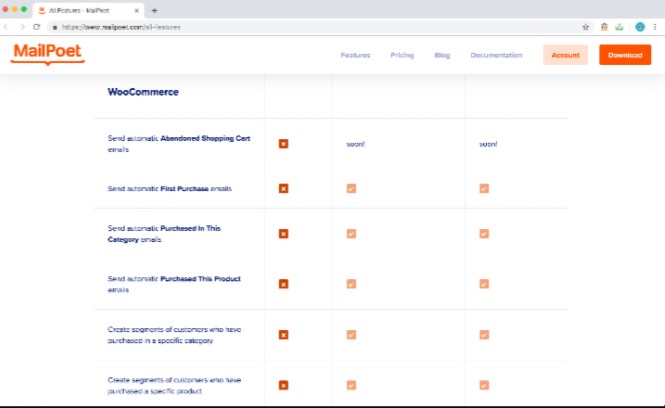Click the first extension icon after the star
The height and width of the screenshot is (408, 665).
(604, 27)
